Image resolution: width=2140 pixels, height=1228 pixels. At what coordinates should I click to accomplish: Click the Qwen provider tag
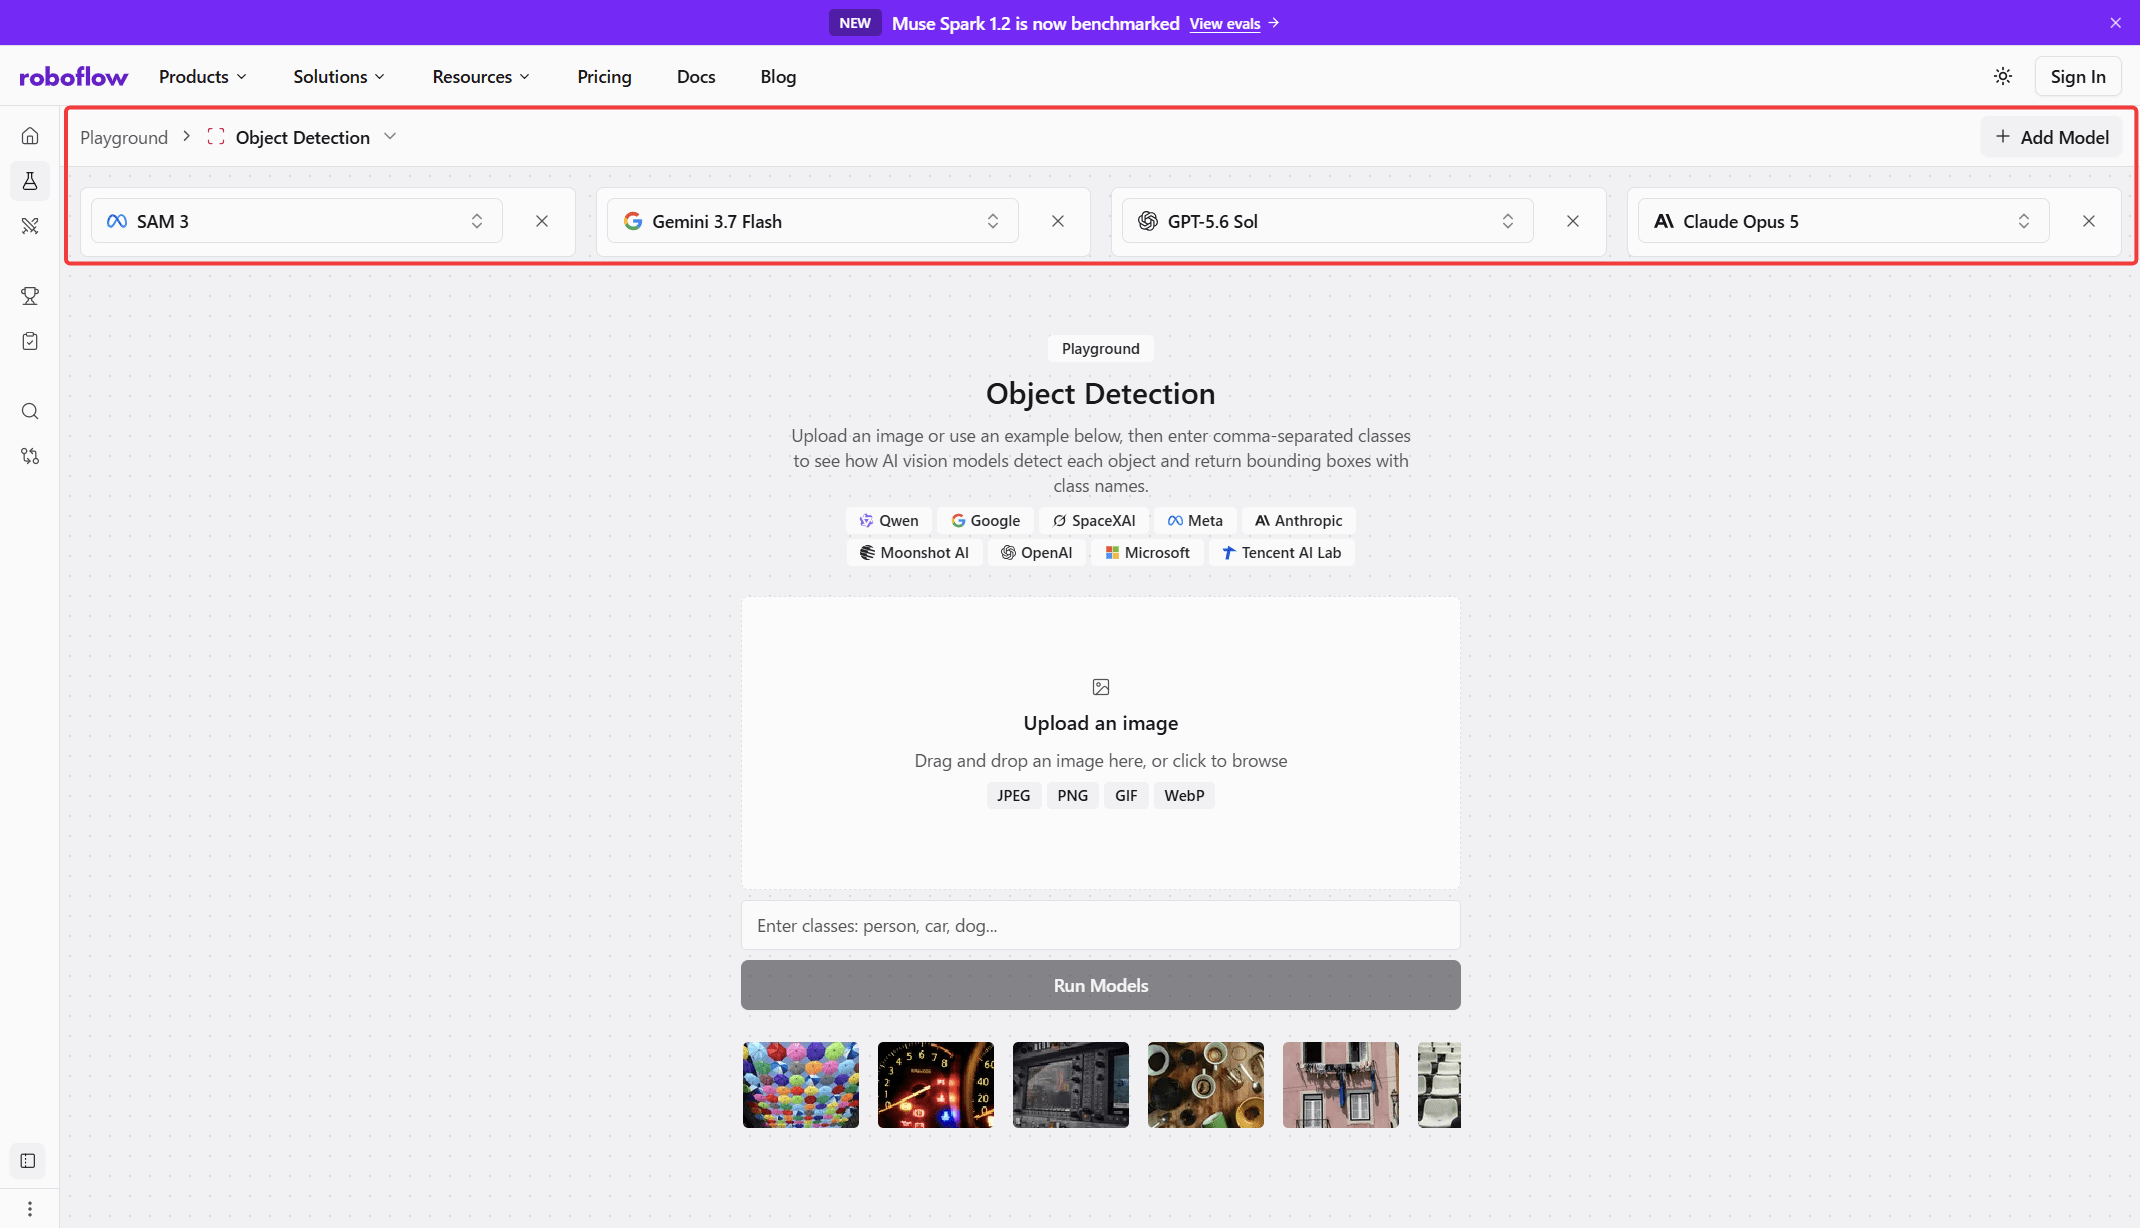tap(889, 520)
